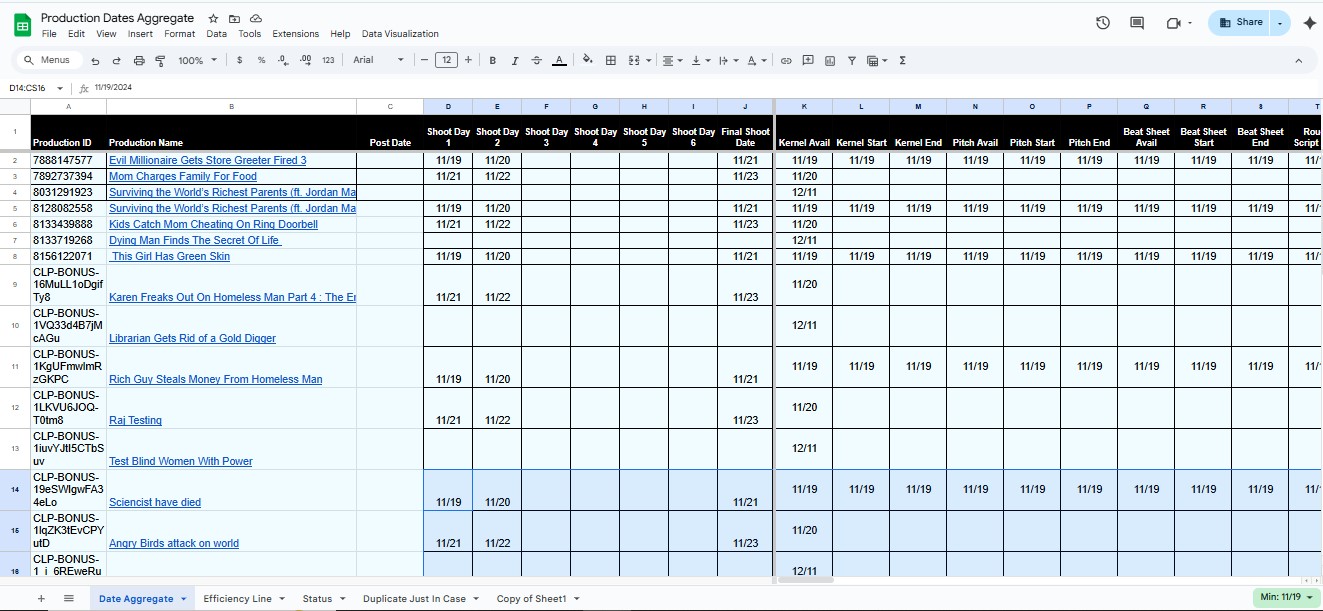The width and height of the screenshot is (1323, 611).
Task: Click the print icon in toolbar
Action: point(138,61)
